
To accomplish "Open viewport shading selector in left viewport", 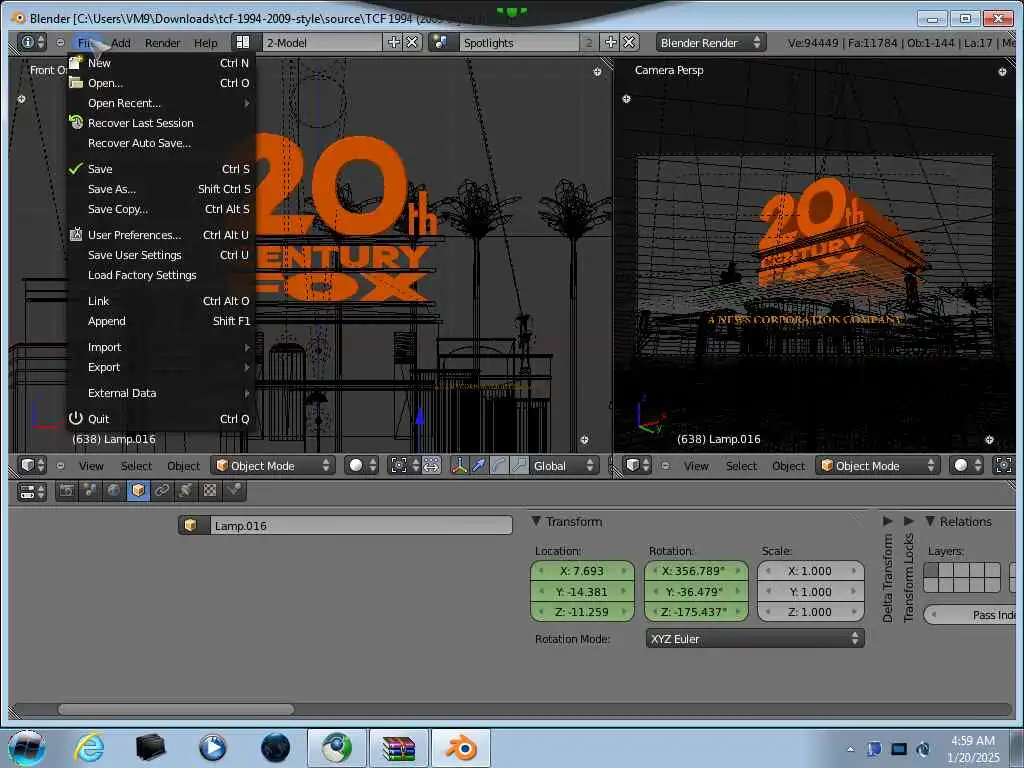I will 362,466.
